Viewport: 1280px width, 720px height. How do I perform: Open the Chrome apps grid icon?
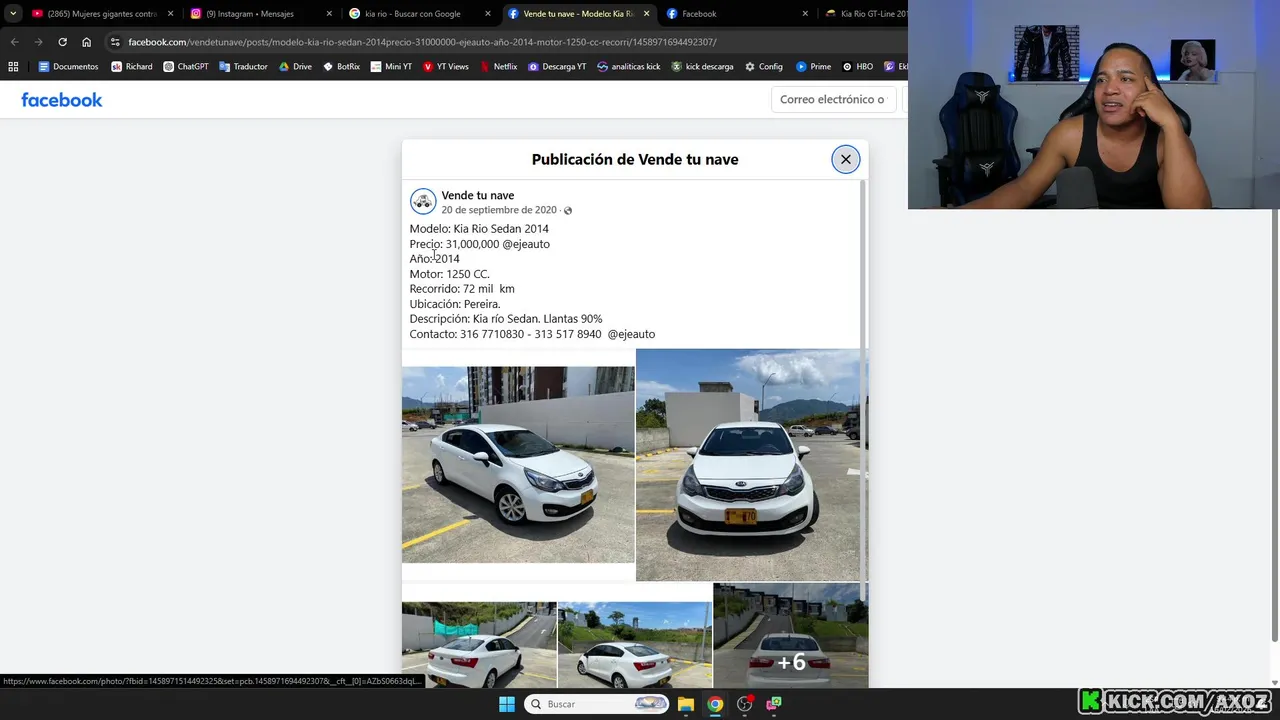pos(13,67)
